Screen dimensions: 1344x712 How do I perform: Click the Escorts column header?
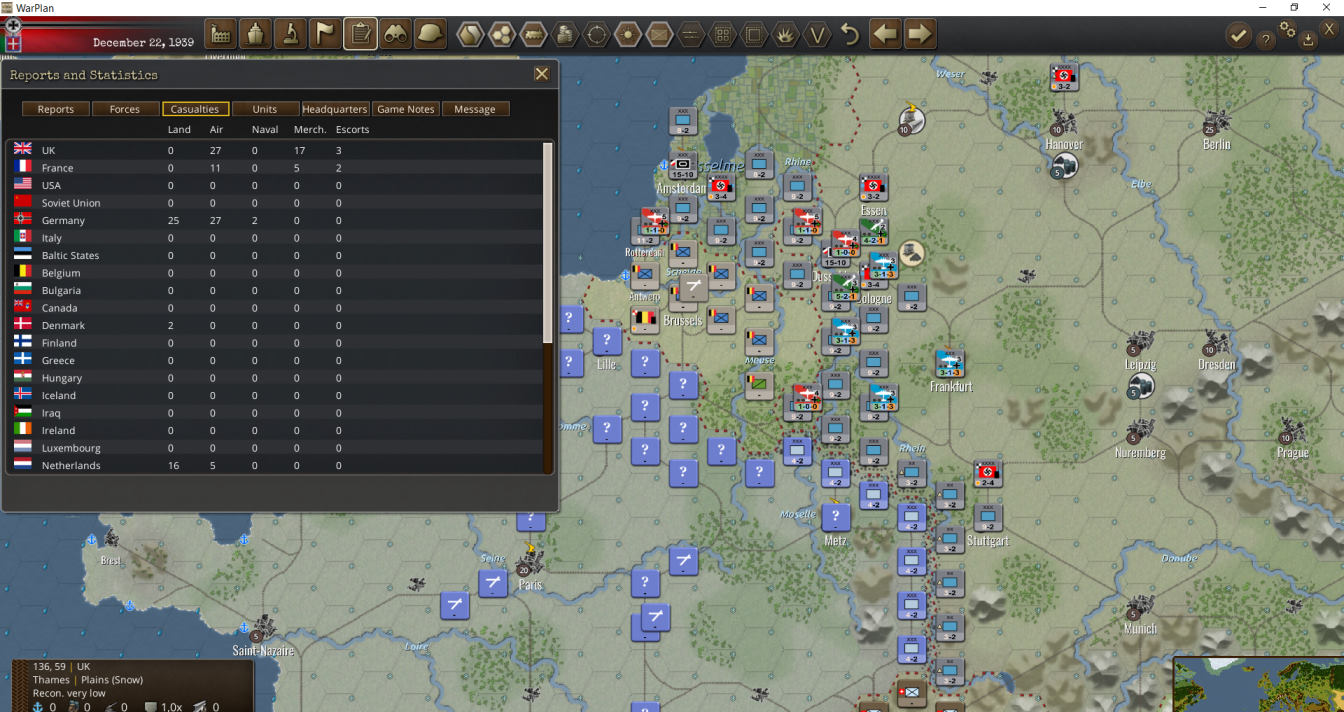pos(352,130)
